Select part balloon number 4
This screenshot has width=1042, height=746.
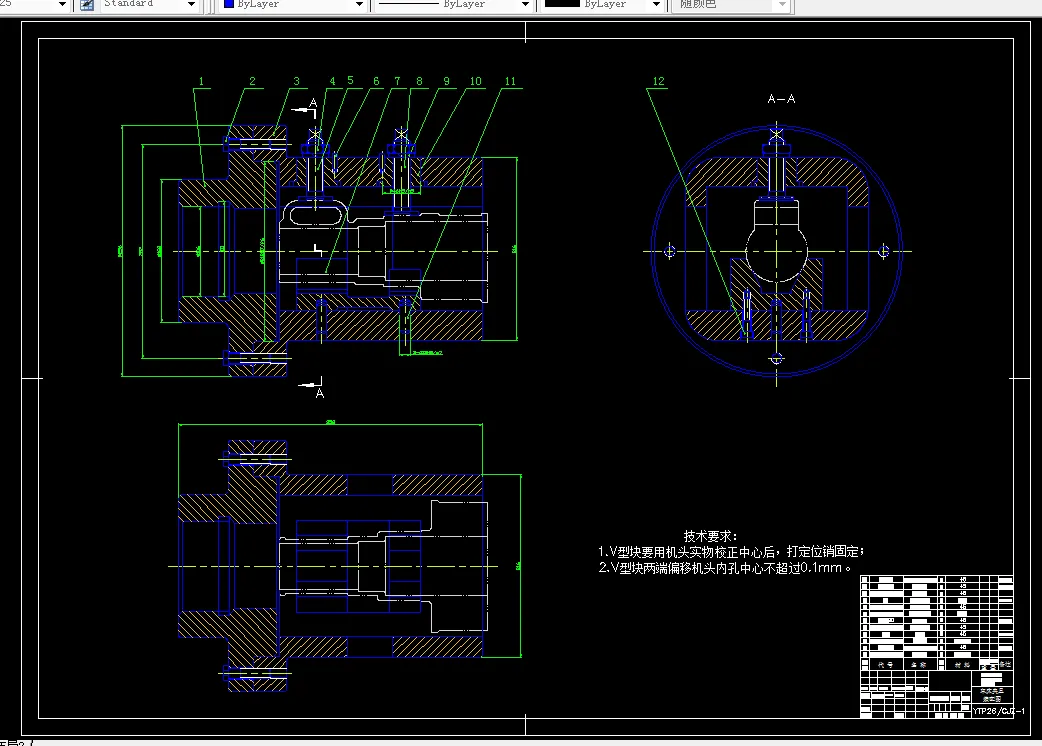click(332, 82)
